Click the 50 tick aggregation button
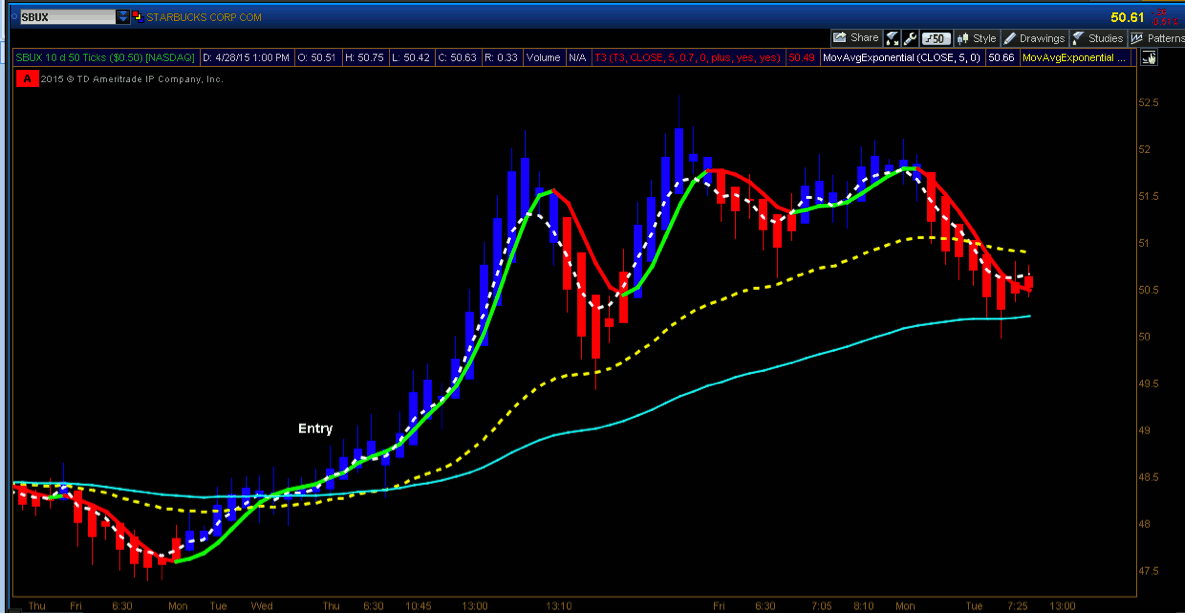 (x=936, y=38)
